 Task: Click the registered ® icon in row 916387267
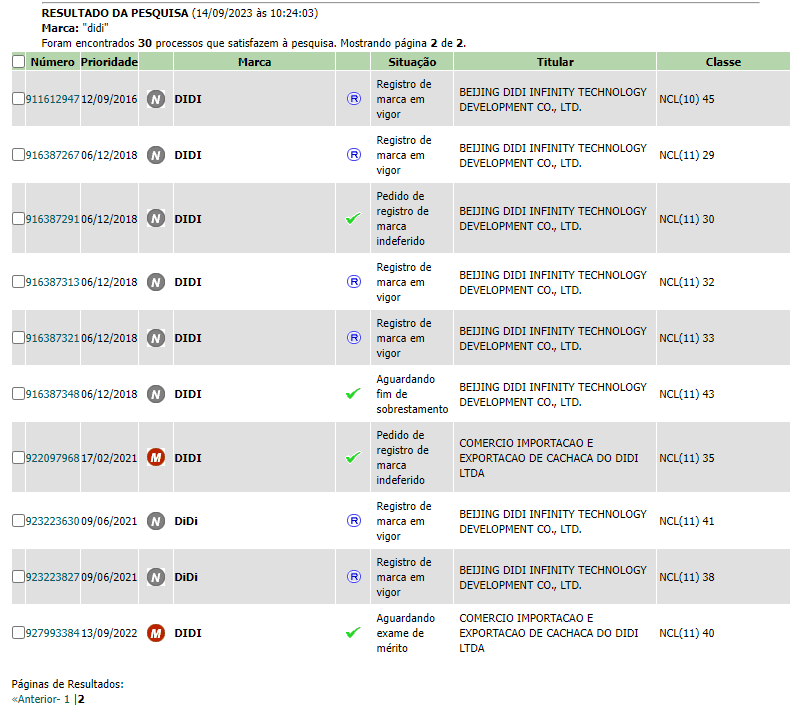click(354, 154)
